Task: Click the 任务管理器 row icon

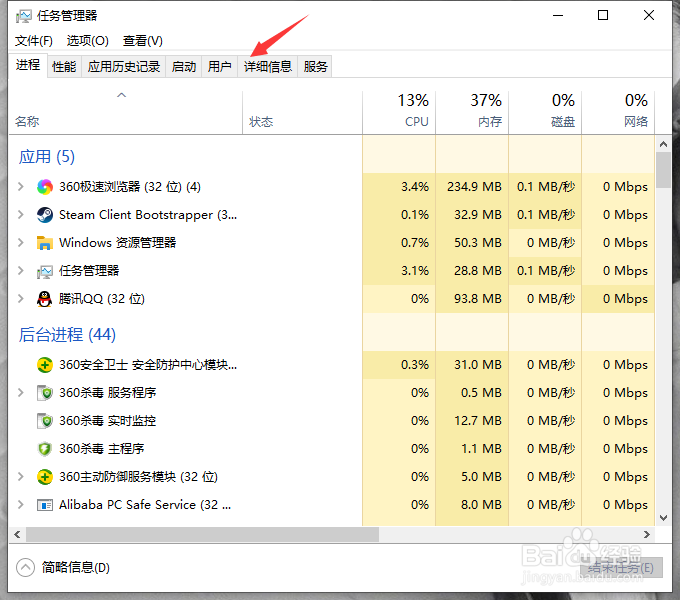Action: click(45, 271)
